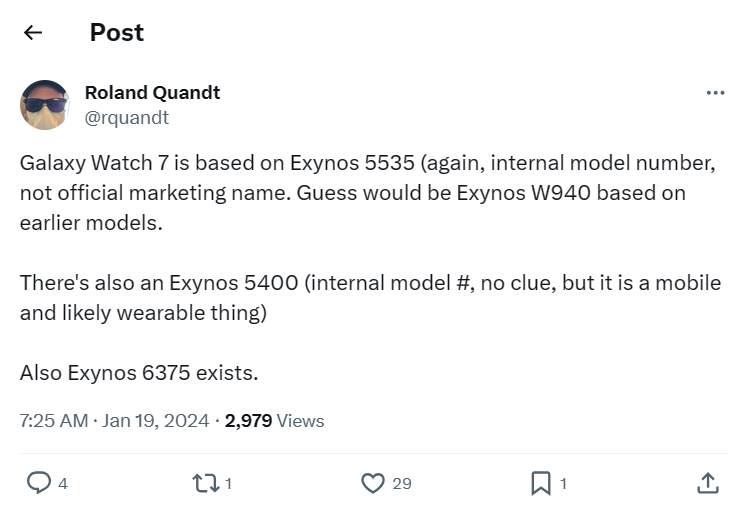Bookmark this post
Screen dimensions: 745x508
click(540, 483)
